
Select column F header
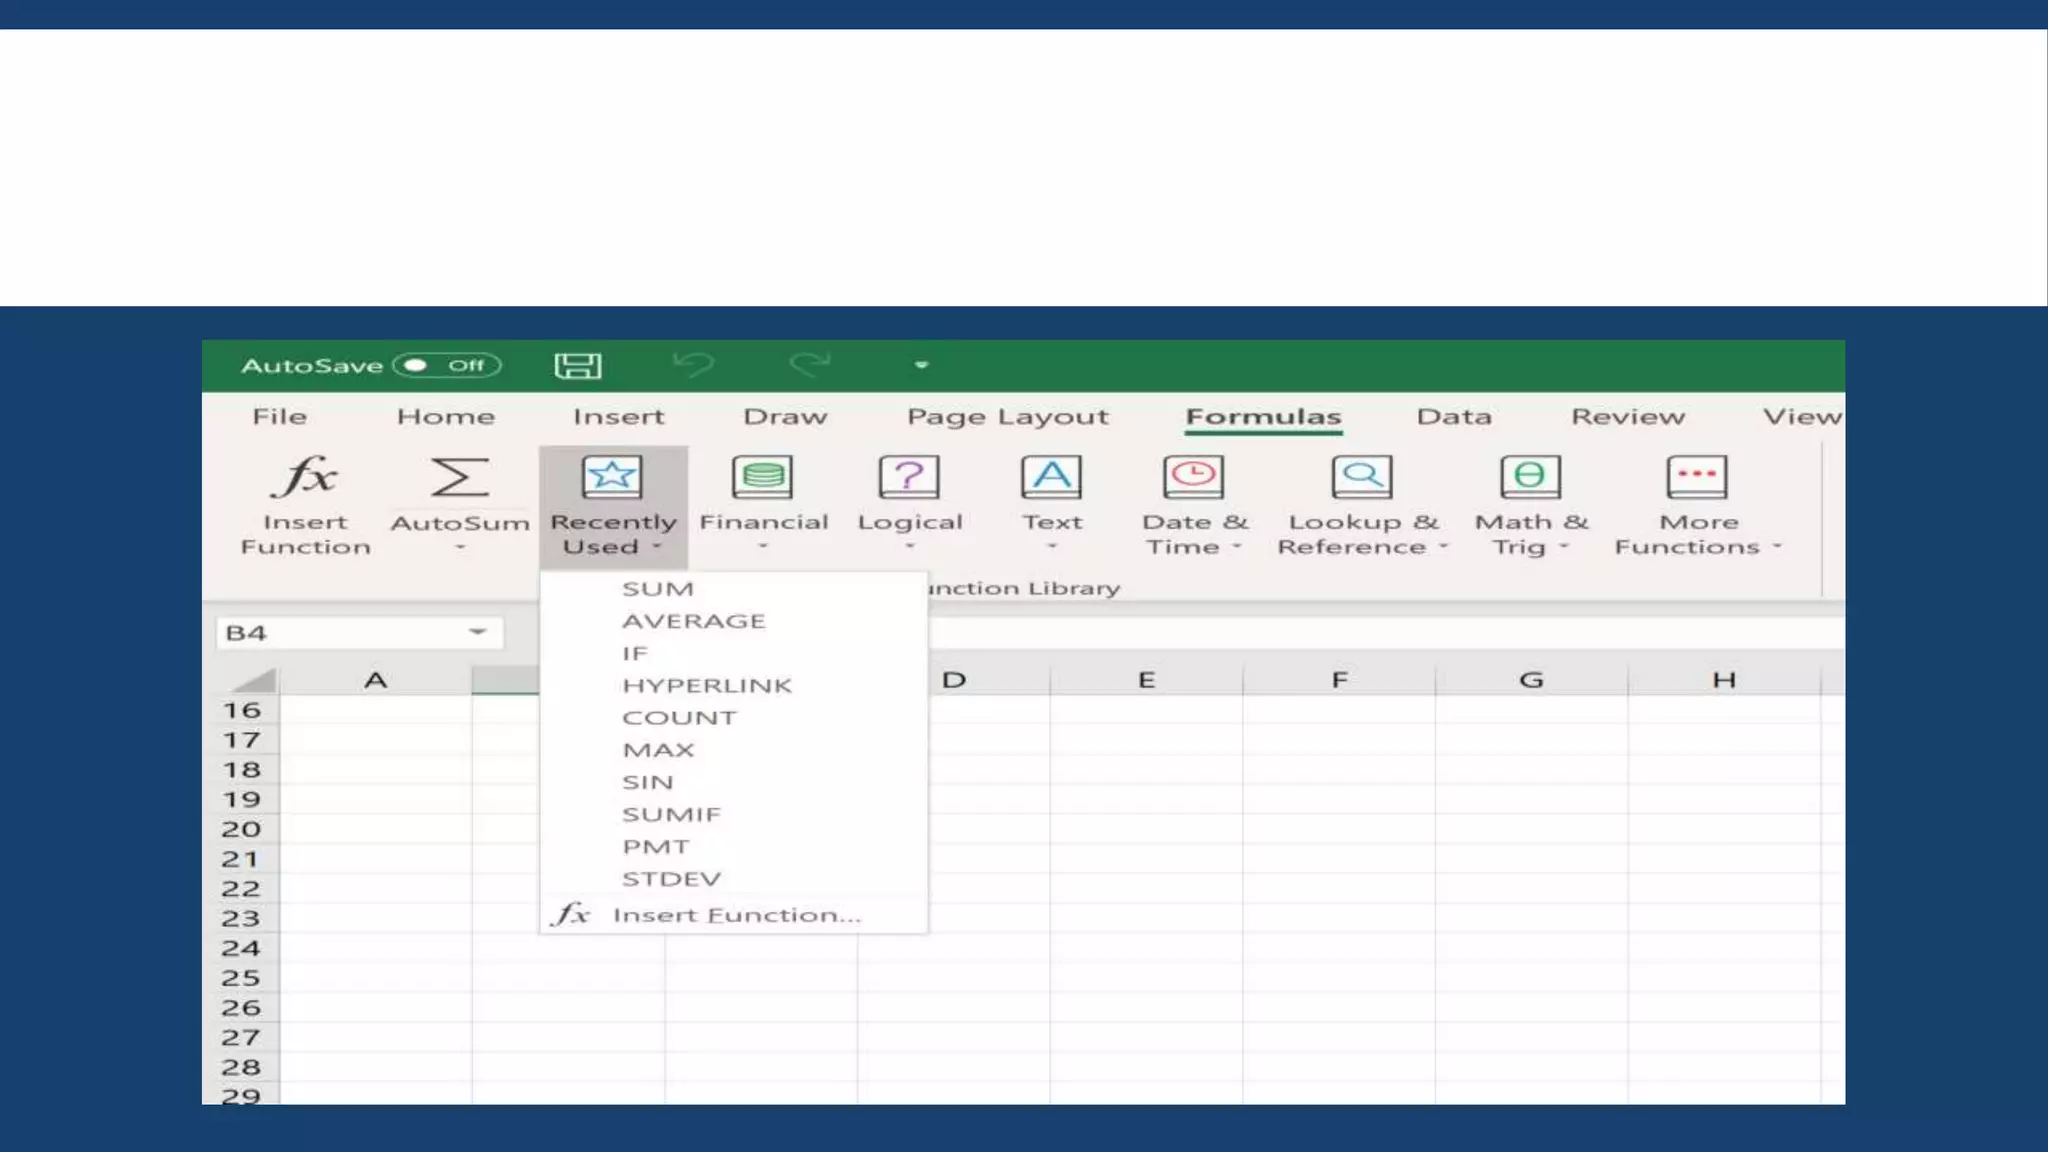(1339, 681)
